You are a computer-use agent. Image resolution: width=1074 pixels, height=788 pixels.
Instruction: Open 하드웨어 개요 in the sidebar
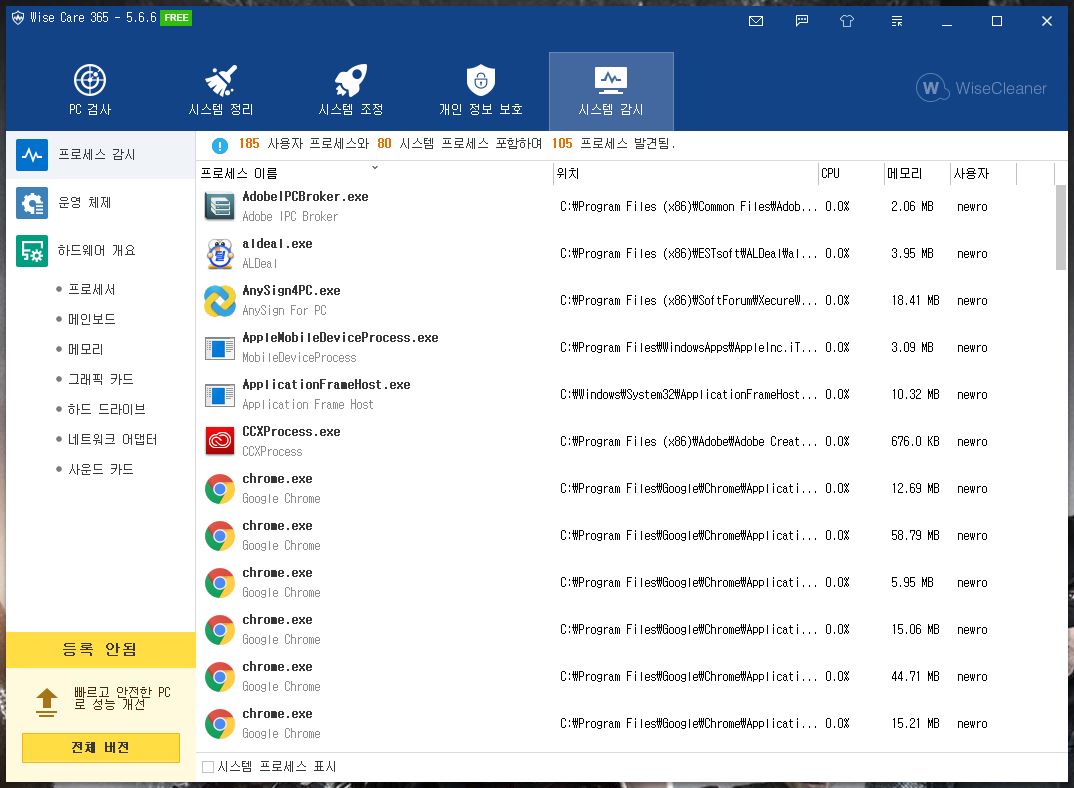click(x=101, y=251)
